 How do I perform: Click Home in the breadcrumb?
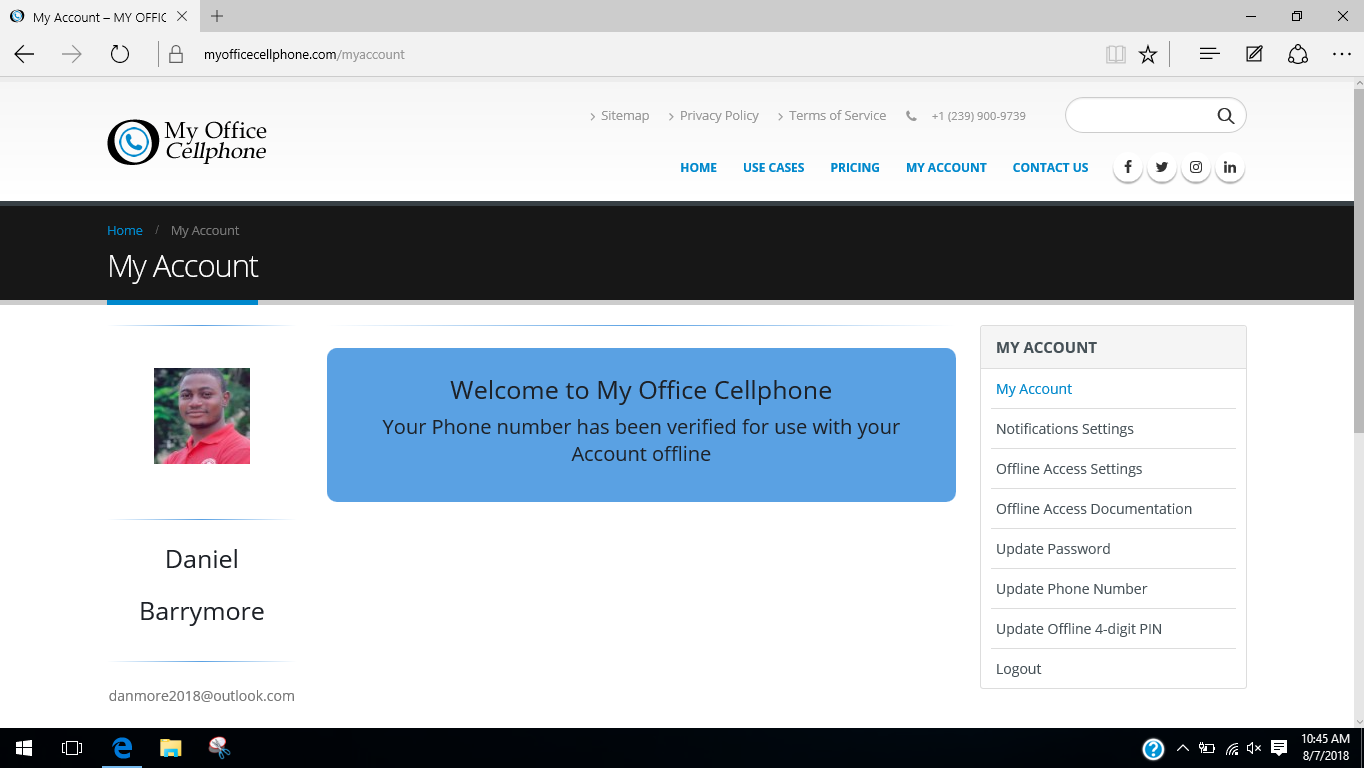125,230
